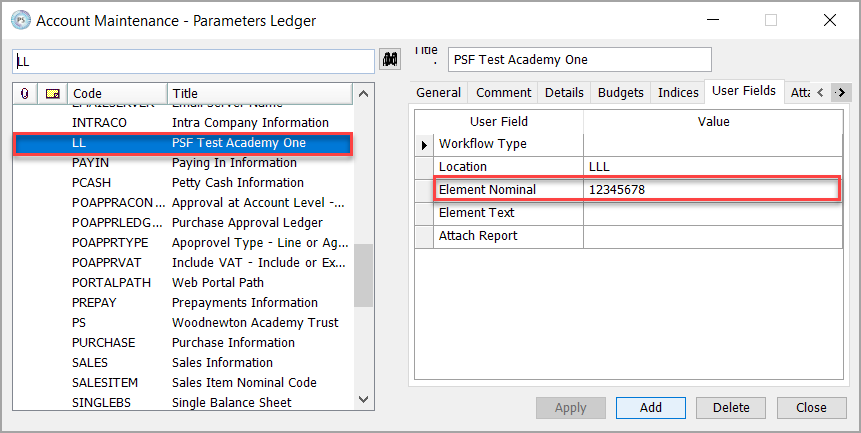Screen dimensions: 861x433
Task: Switch to the Comment tab
Action: [503, 92]
